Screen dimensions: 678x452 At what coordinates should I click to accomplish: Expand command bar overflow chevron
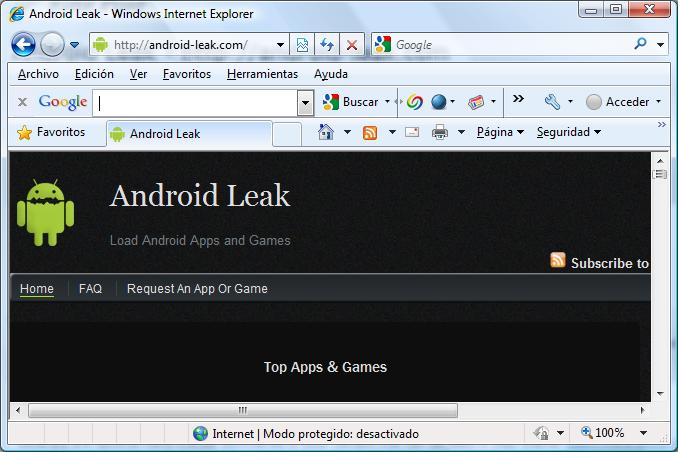pos(662,125)
